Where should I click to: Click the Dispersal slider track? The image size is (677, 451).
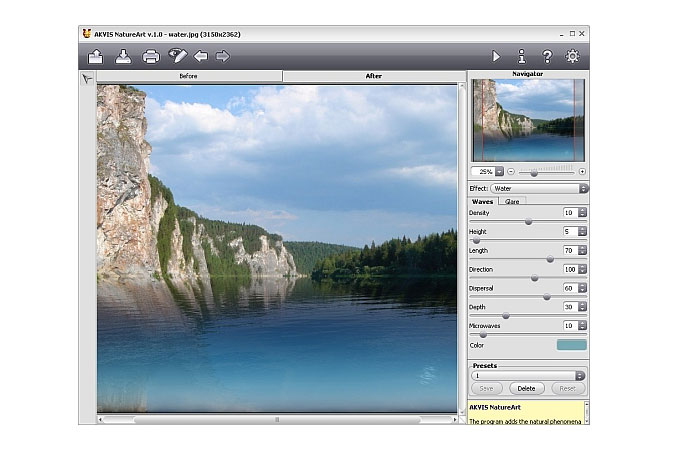coord(527,297)
